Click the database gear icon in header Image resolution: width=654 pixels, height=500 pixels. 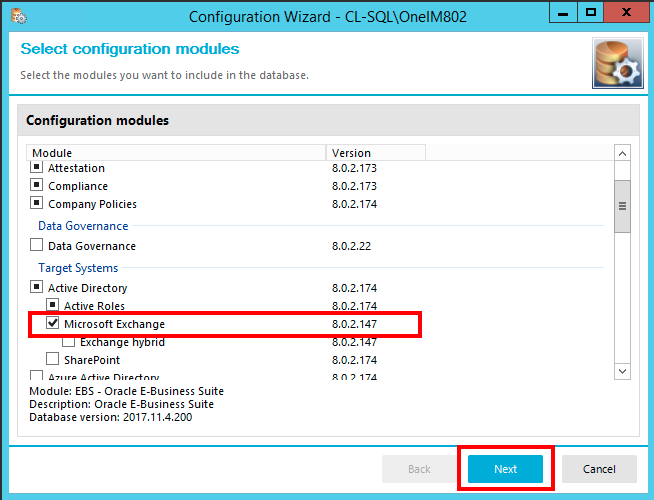pyautogui.click(x=618, y=63)
